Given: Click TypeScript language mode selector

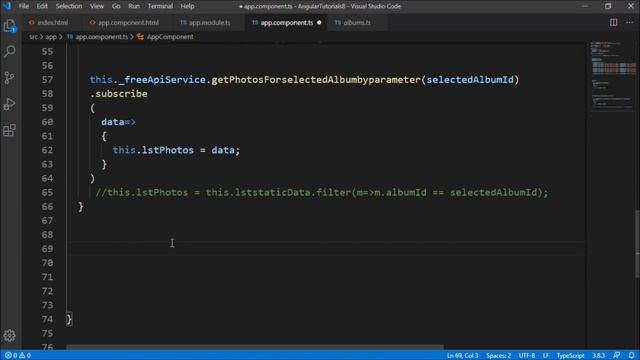Looking at the screenshot, I should click(x=570, y=356).
